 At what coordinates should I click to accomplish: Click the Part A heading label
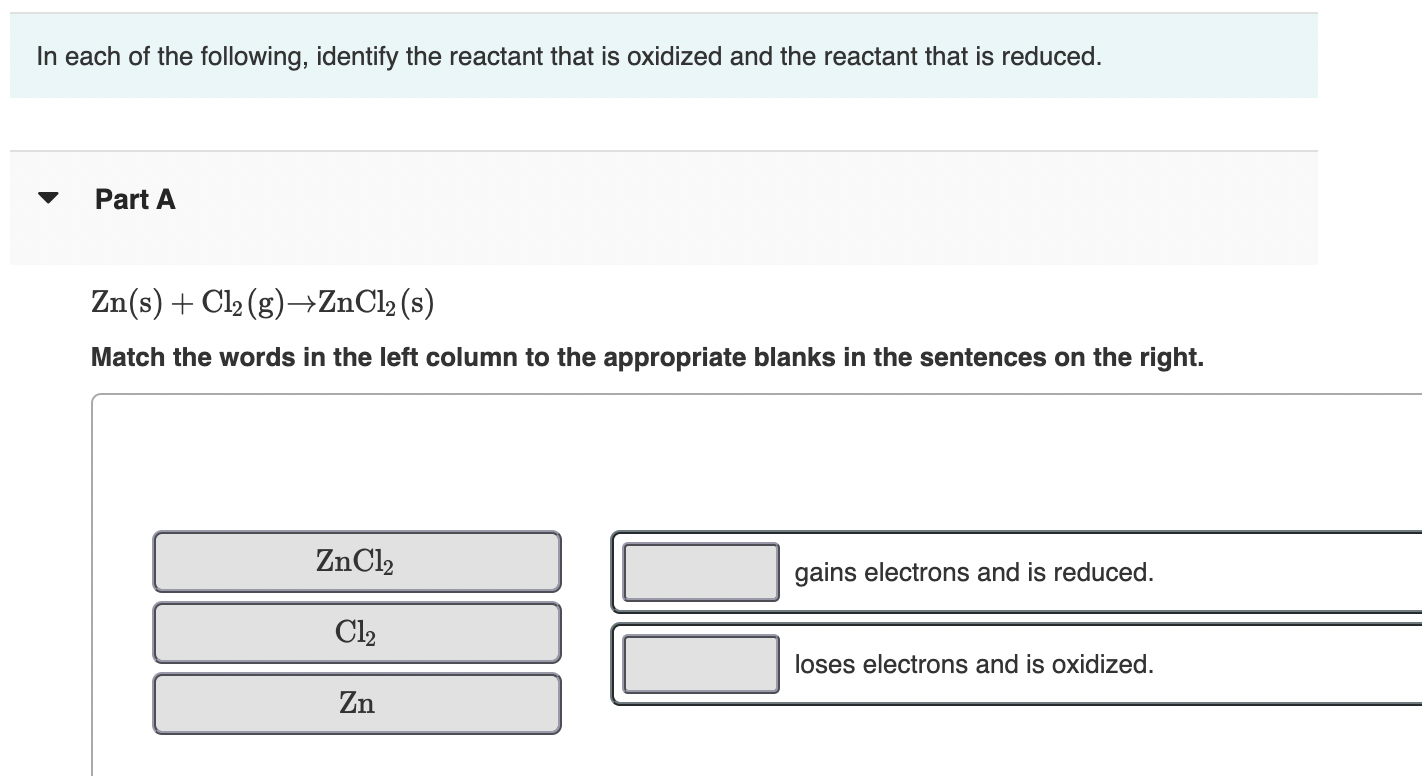point(134,199)
